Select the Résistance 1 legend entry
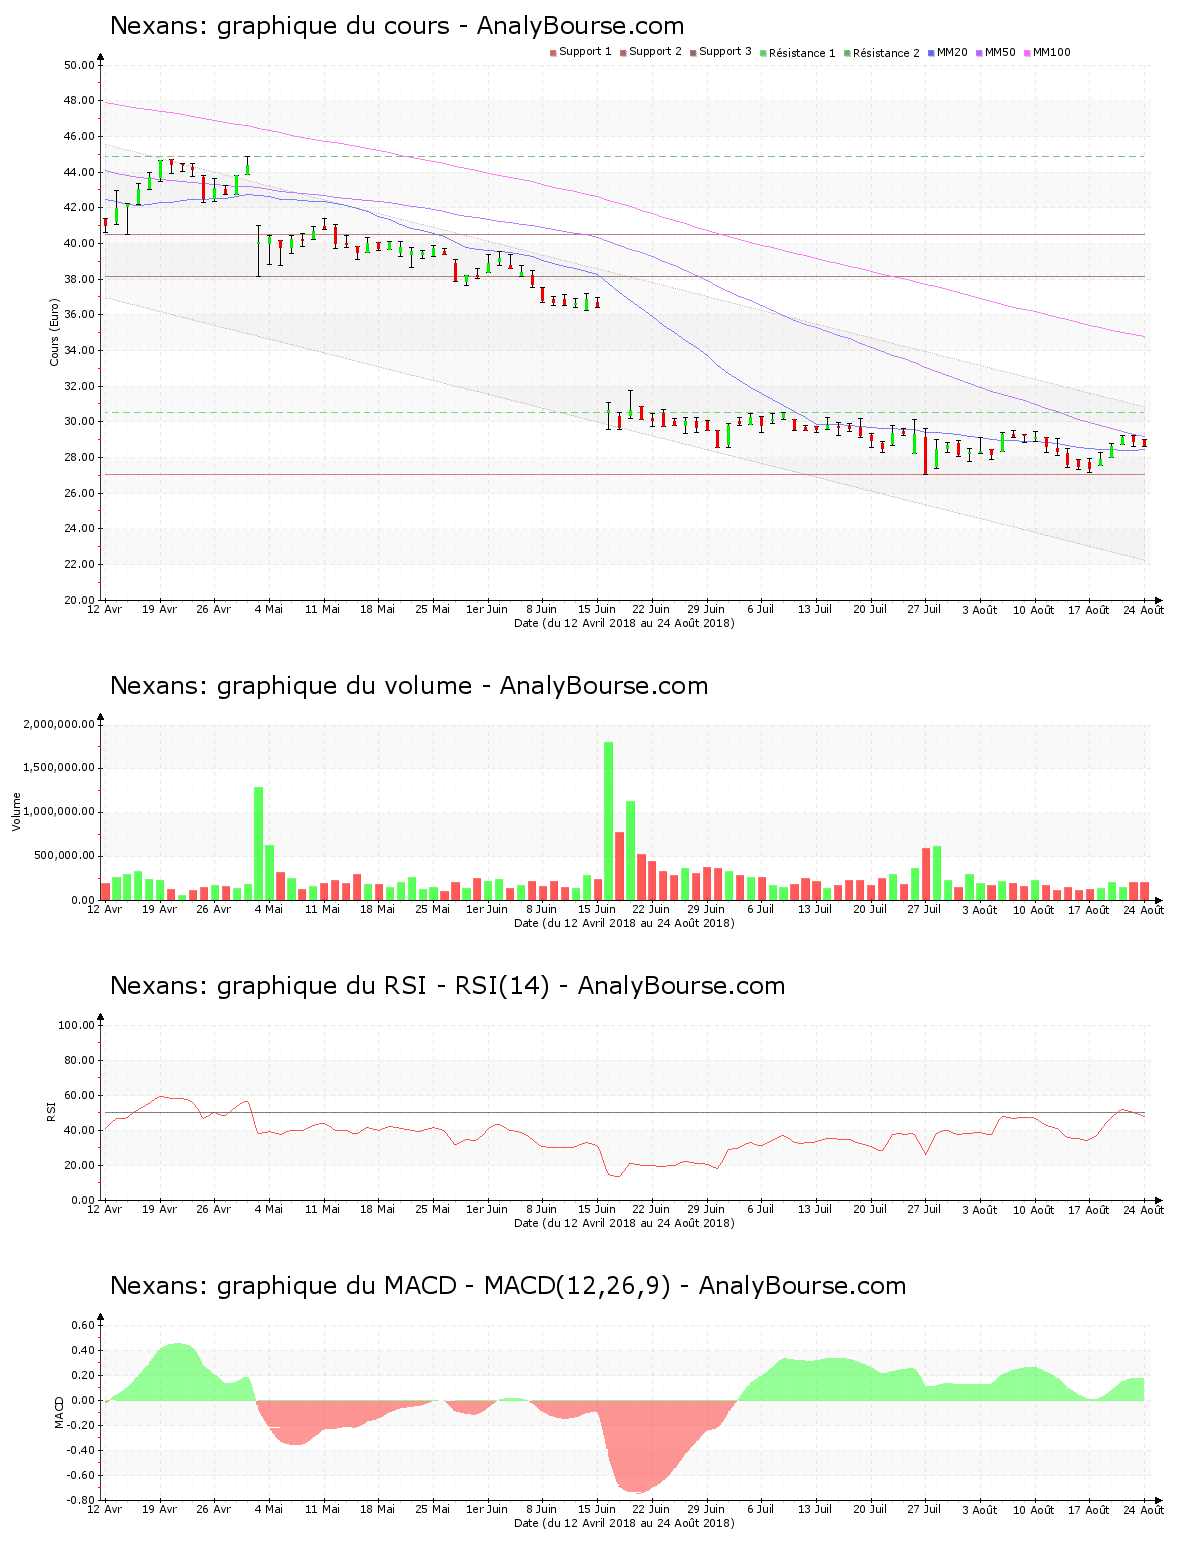Screen dimensions: 1200x1550 pos(798,53)
